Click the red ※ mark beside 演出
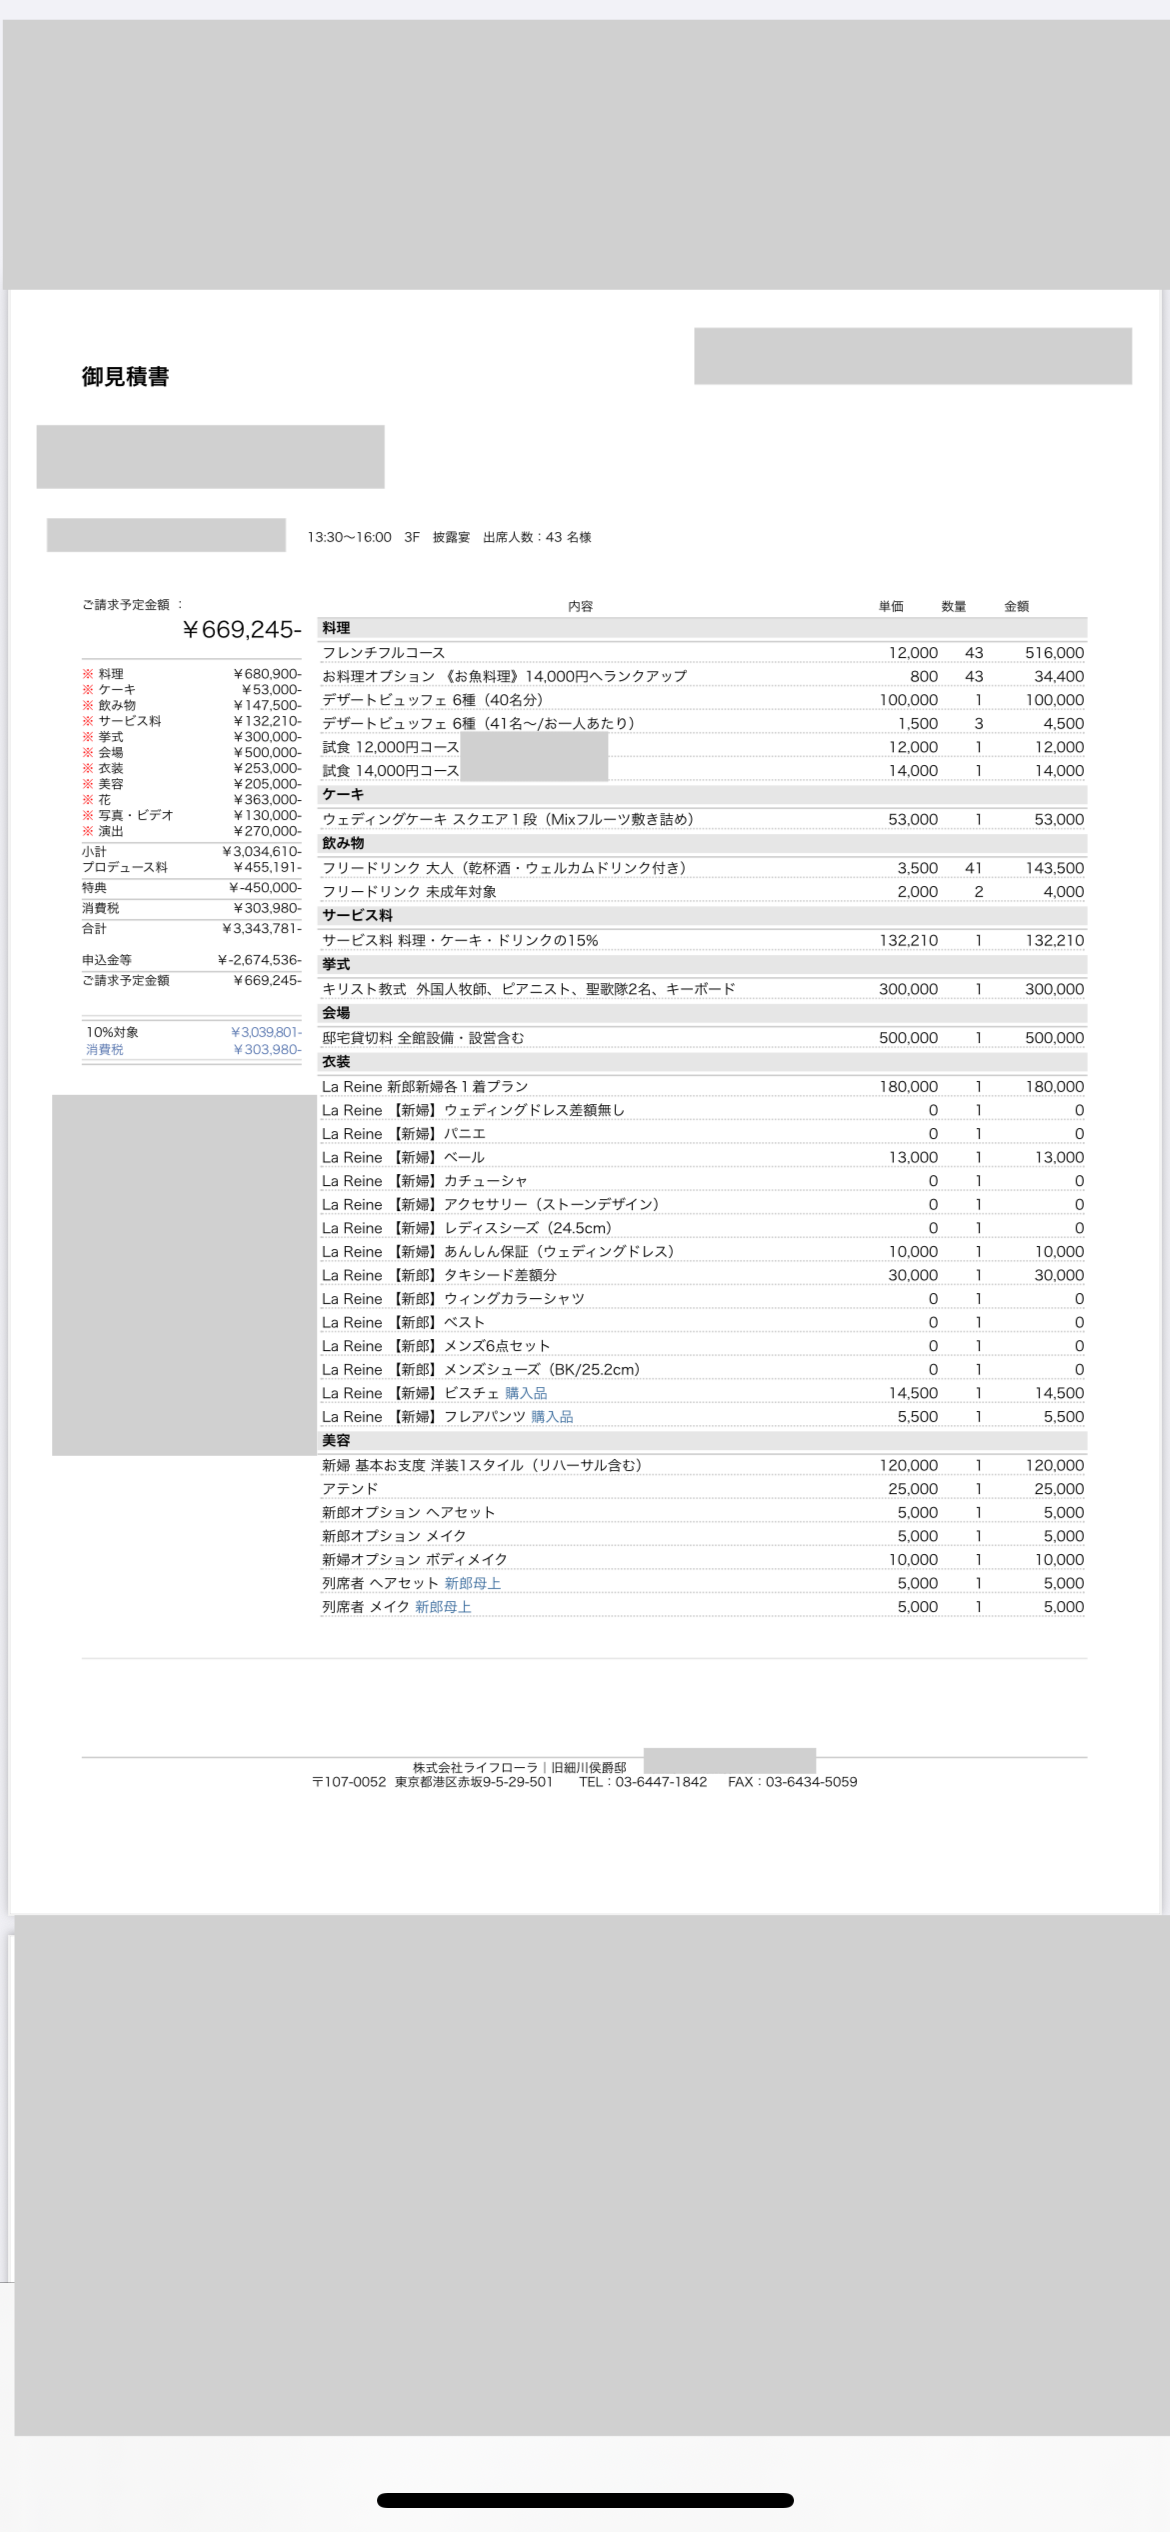The image size is (1170, 2532). tap(88, 831)
